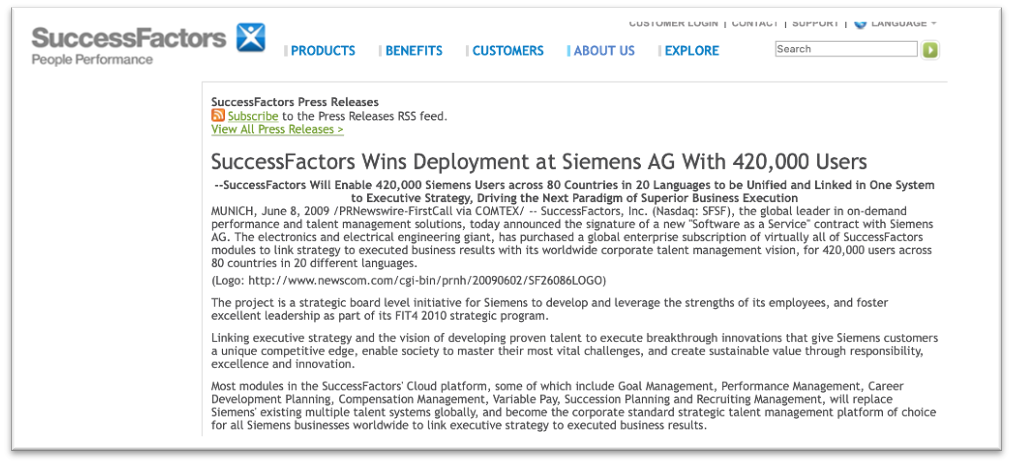1010x462 pixels.
Task: Click the orange RSS feed icon
Action: tap(218, 115)
